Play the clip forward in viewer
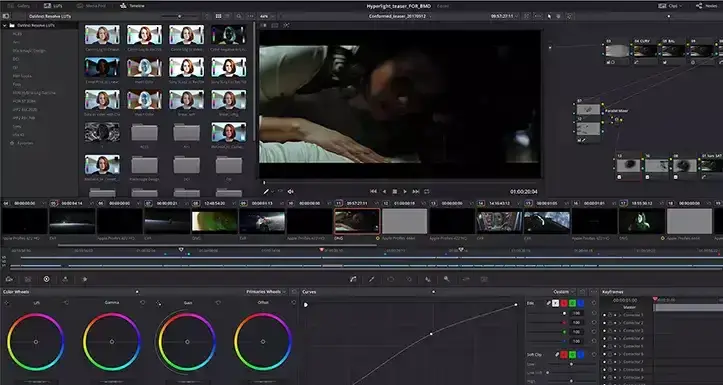 405,191
